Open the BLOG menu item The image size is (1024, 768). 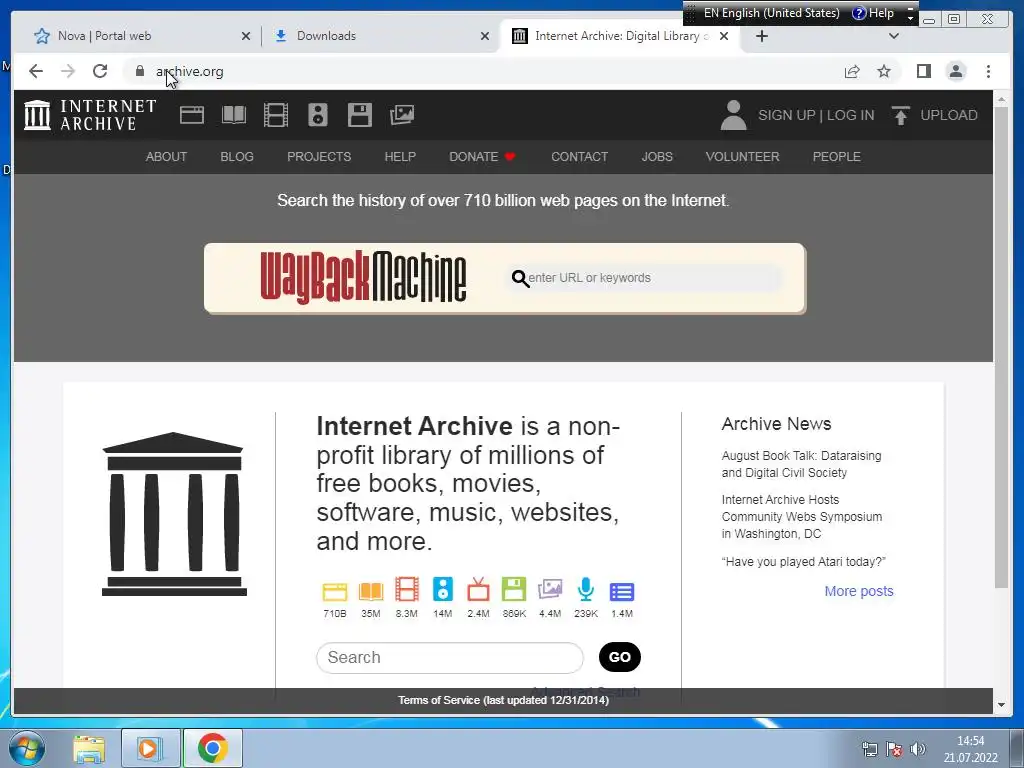click(237, 157)
